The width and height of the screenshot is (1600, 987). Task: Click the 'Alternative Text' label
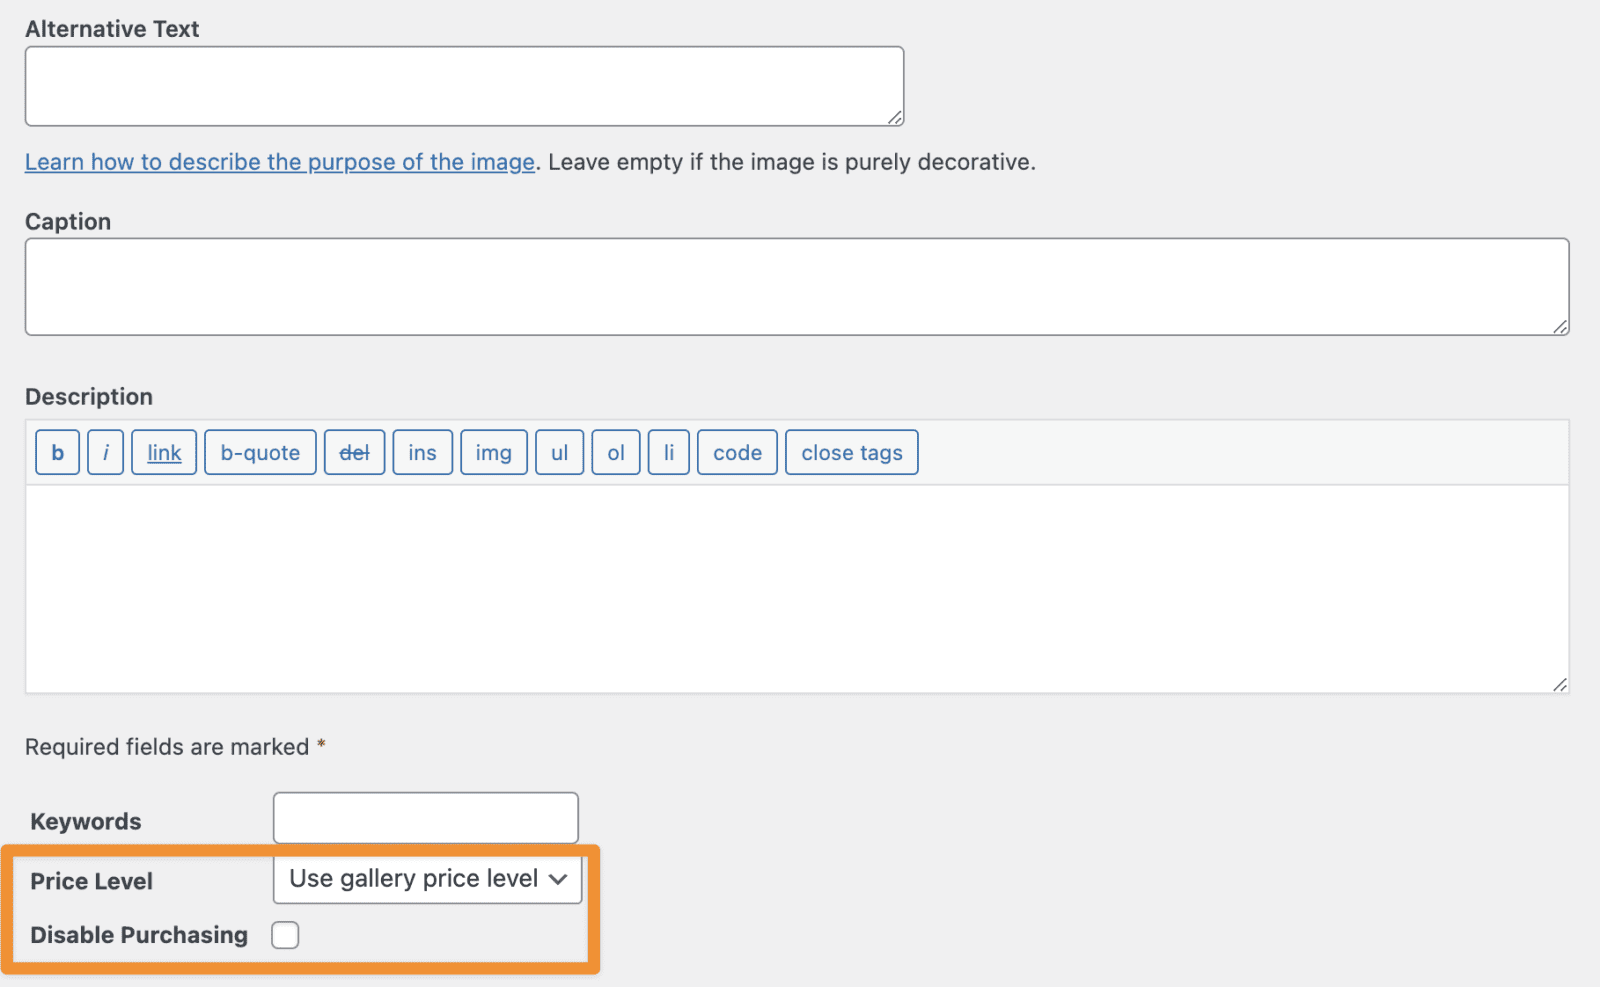pyautogui.click(x=112, y=29)
